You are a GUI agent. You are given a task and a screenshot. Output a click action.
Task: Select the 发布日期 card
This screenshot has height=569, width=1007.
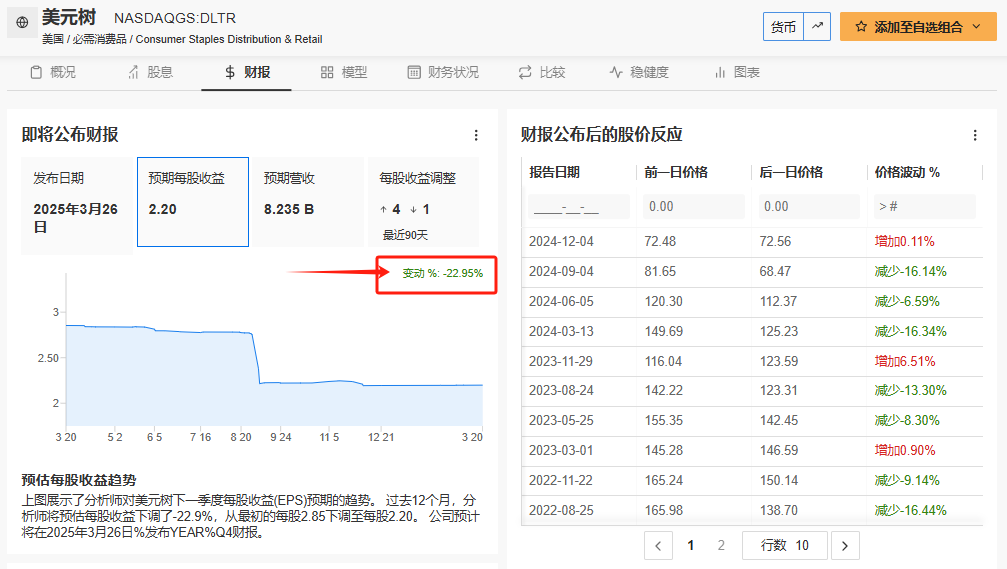pyautogui.click(x=77, y=206)
